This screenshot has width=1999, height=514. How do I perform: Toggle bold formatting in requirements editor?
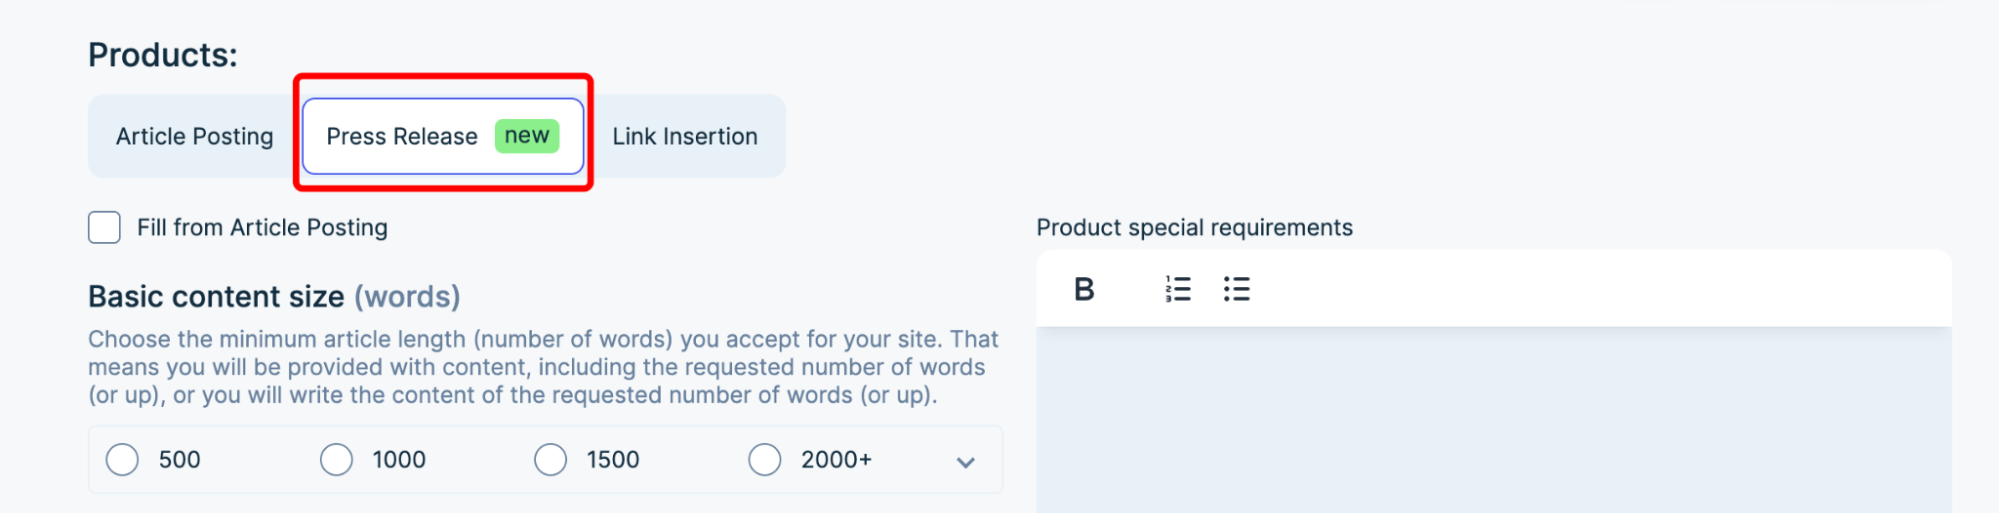(x=1084, y=289)
